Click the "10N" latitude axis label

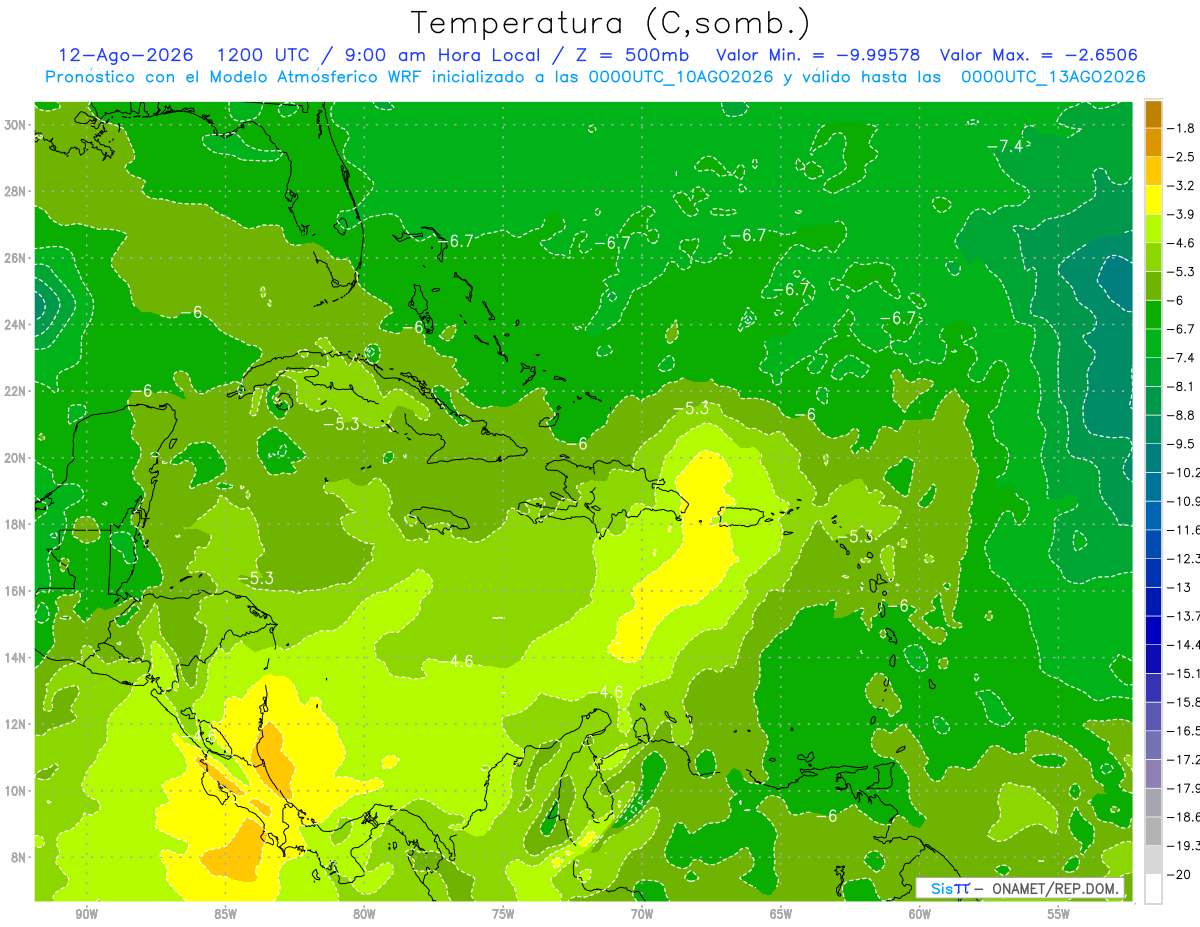(16, 790)
